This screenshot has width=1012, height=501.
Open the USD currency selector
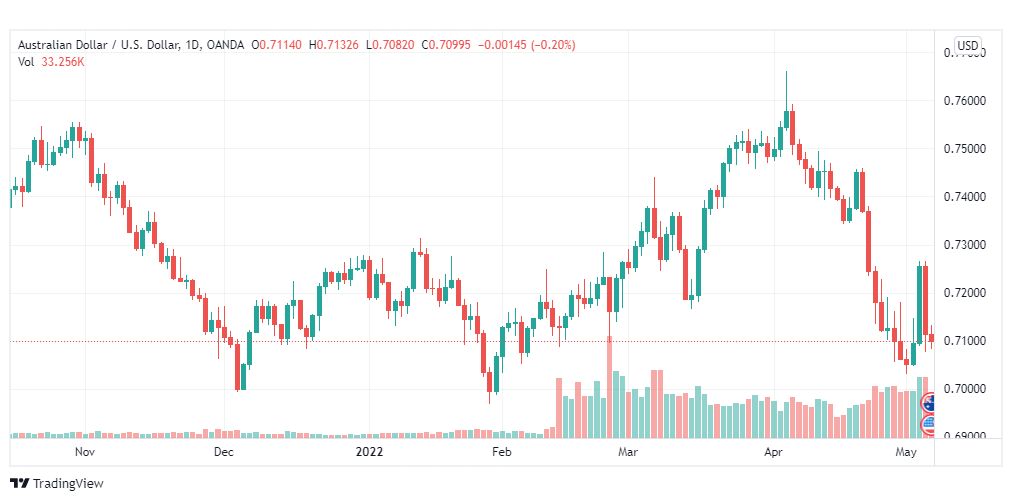[967, 45]
